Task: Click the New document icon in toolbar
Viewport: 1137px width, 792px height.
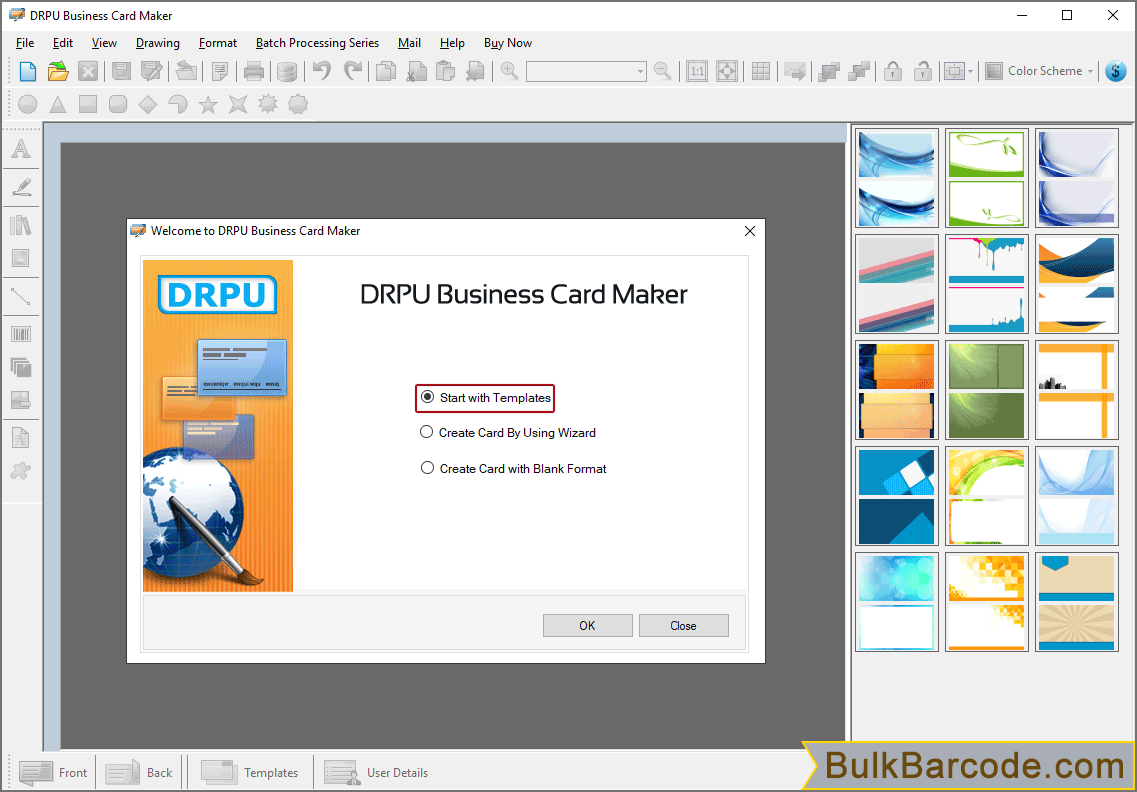Action: point(28,71)
